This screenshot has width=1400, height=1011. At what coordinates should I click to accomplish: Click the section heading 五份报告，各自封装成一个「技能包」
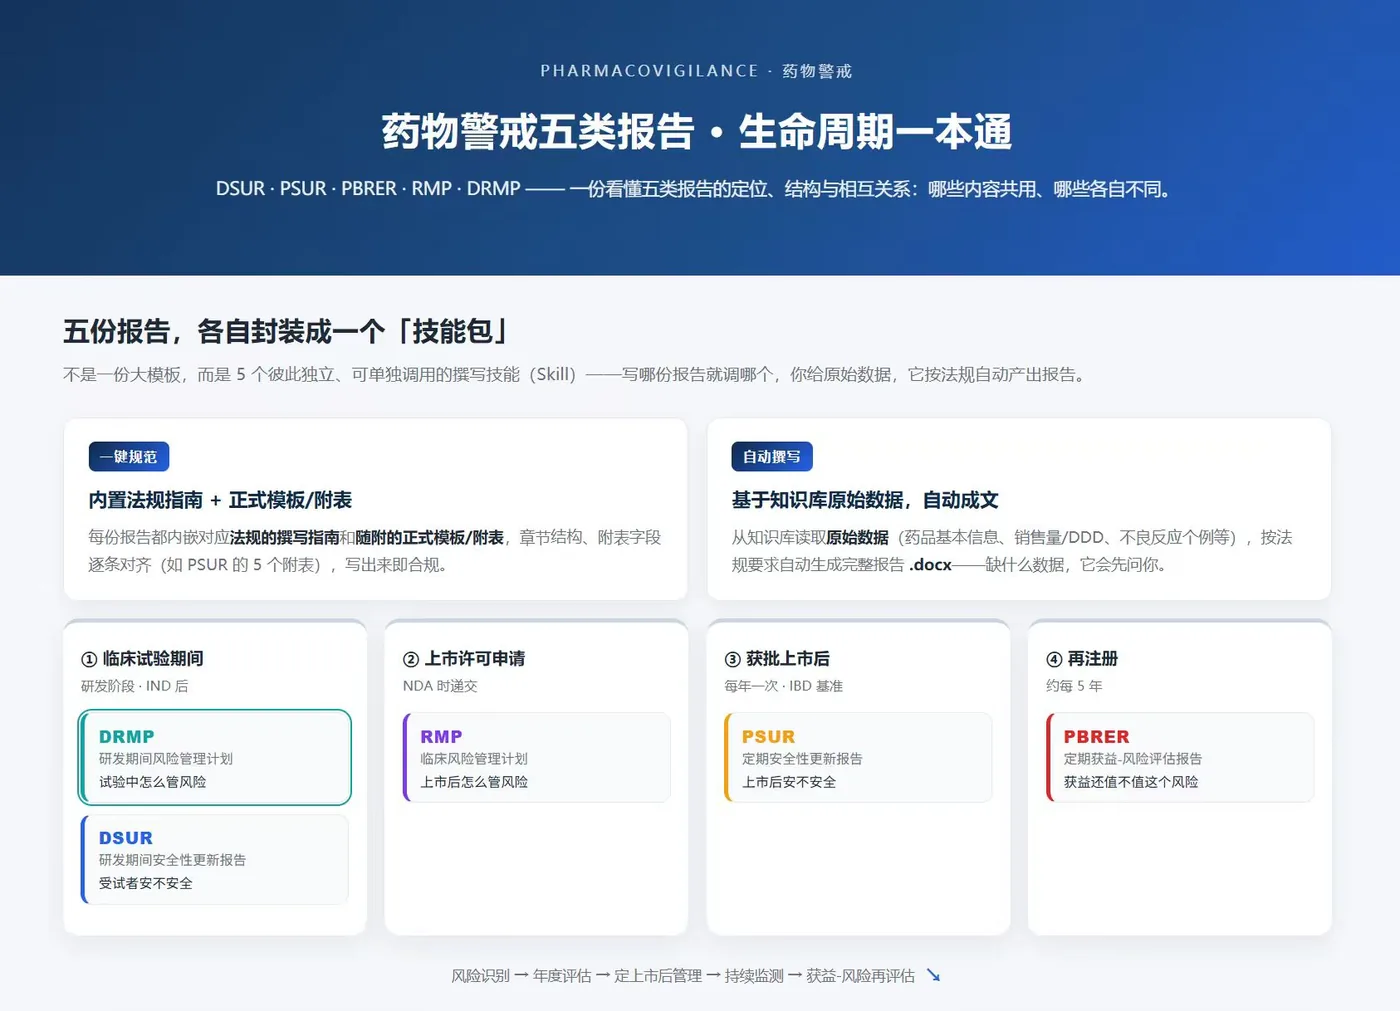click(287, 331)
